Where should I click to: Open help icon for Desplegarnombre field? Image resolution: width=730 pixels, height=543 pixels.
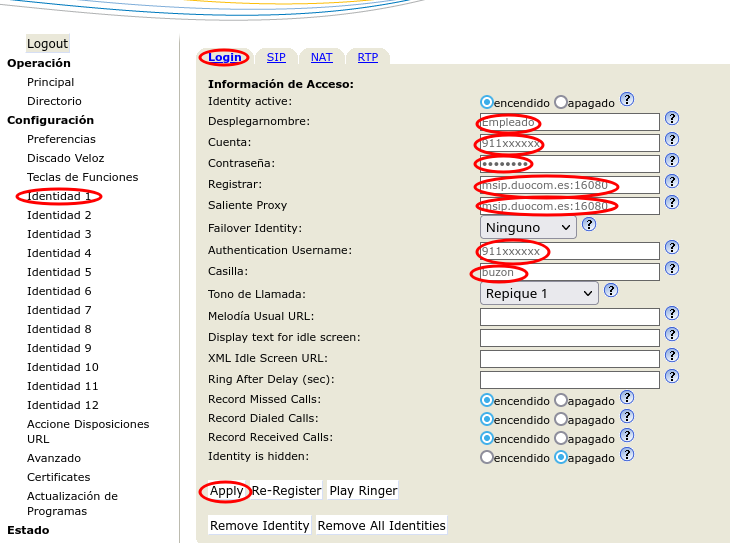[672, 119]
